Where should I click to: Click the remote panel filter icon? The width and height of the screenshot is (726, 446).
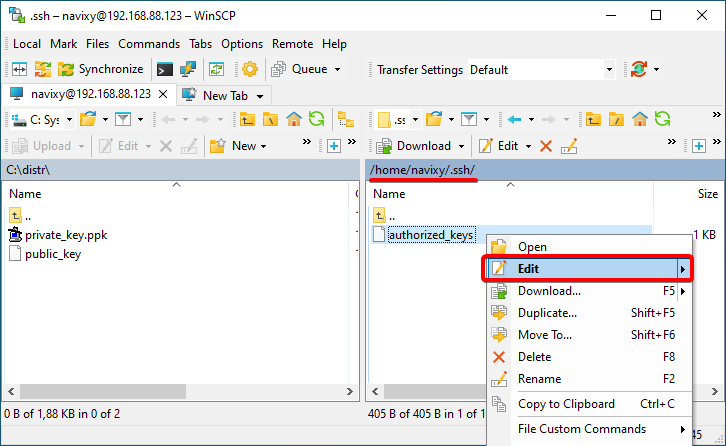tap(469, 119)
